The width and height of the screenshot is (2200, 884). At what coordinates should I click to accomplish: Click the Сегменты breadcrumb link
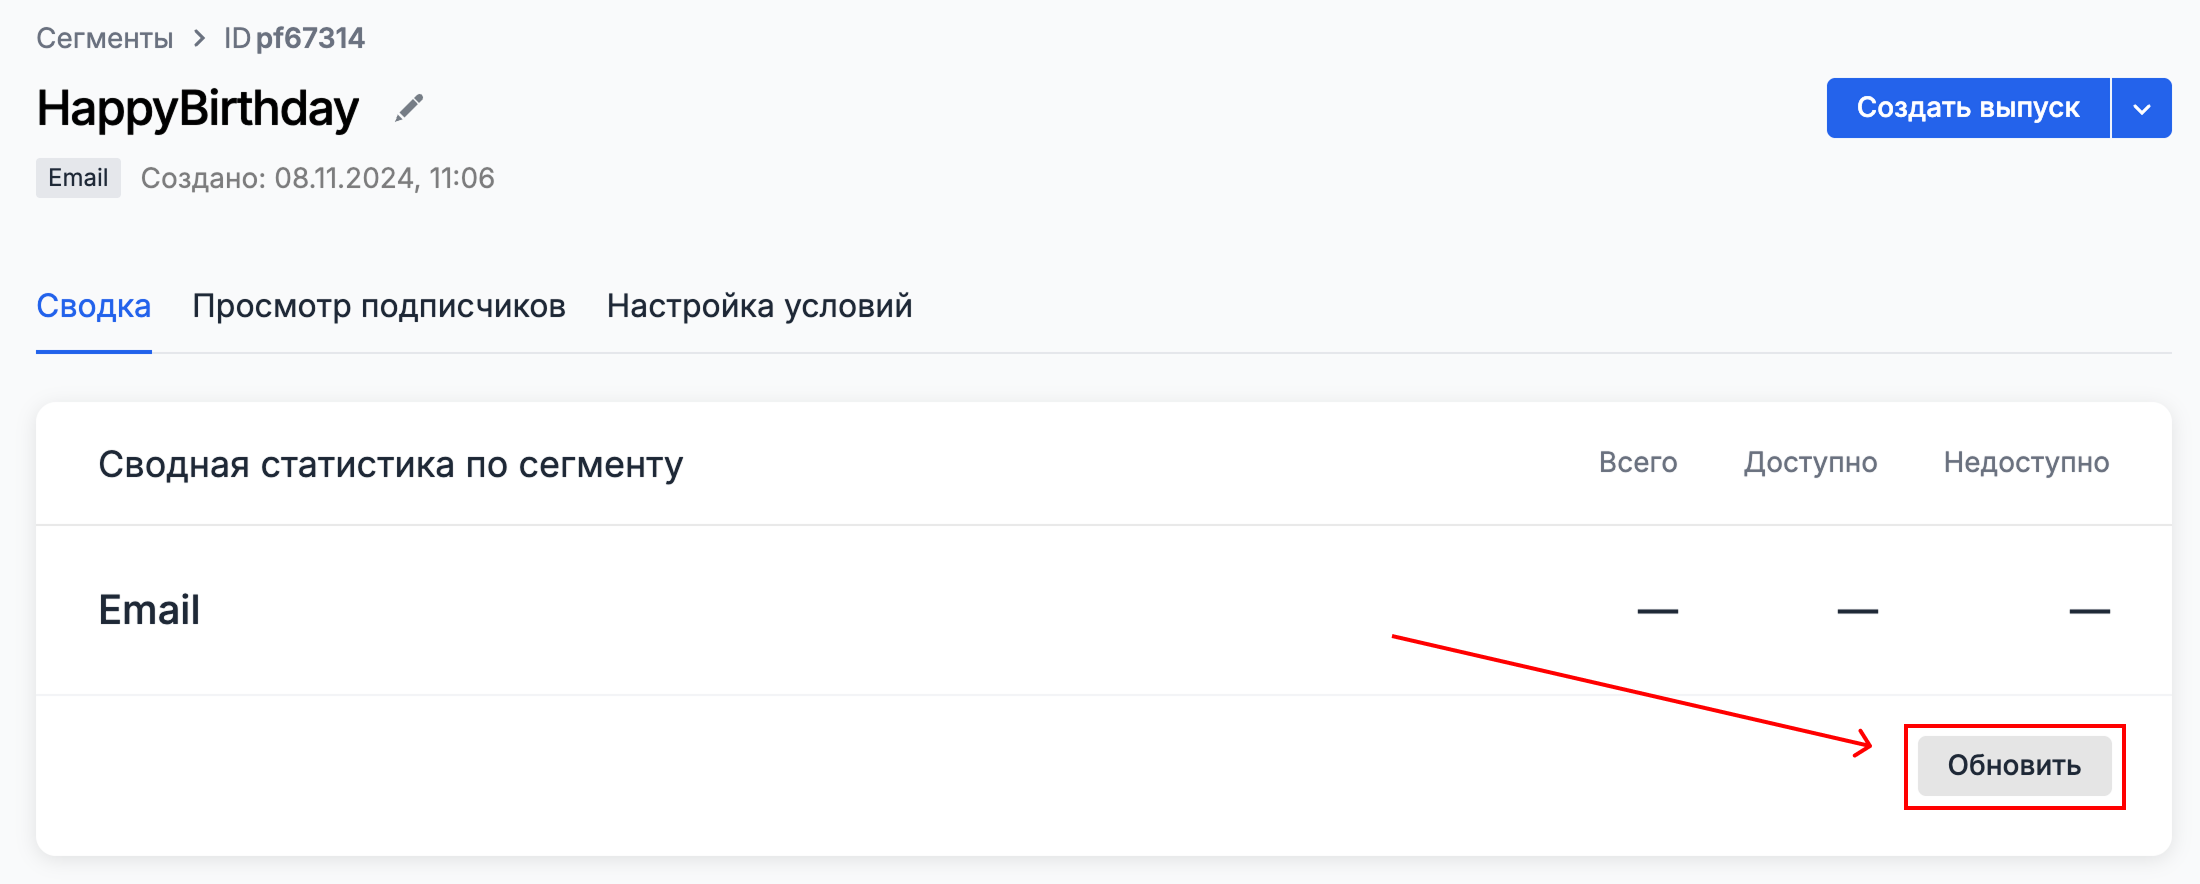103,37
